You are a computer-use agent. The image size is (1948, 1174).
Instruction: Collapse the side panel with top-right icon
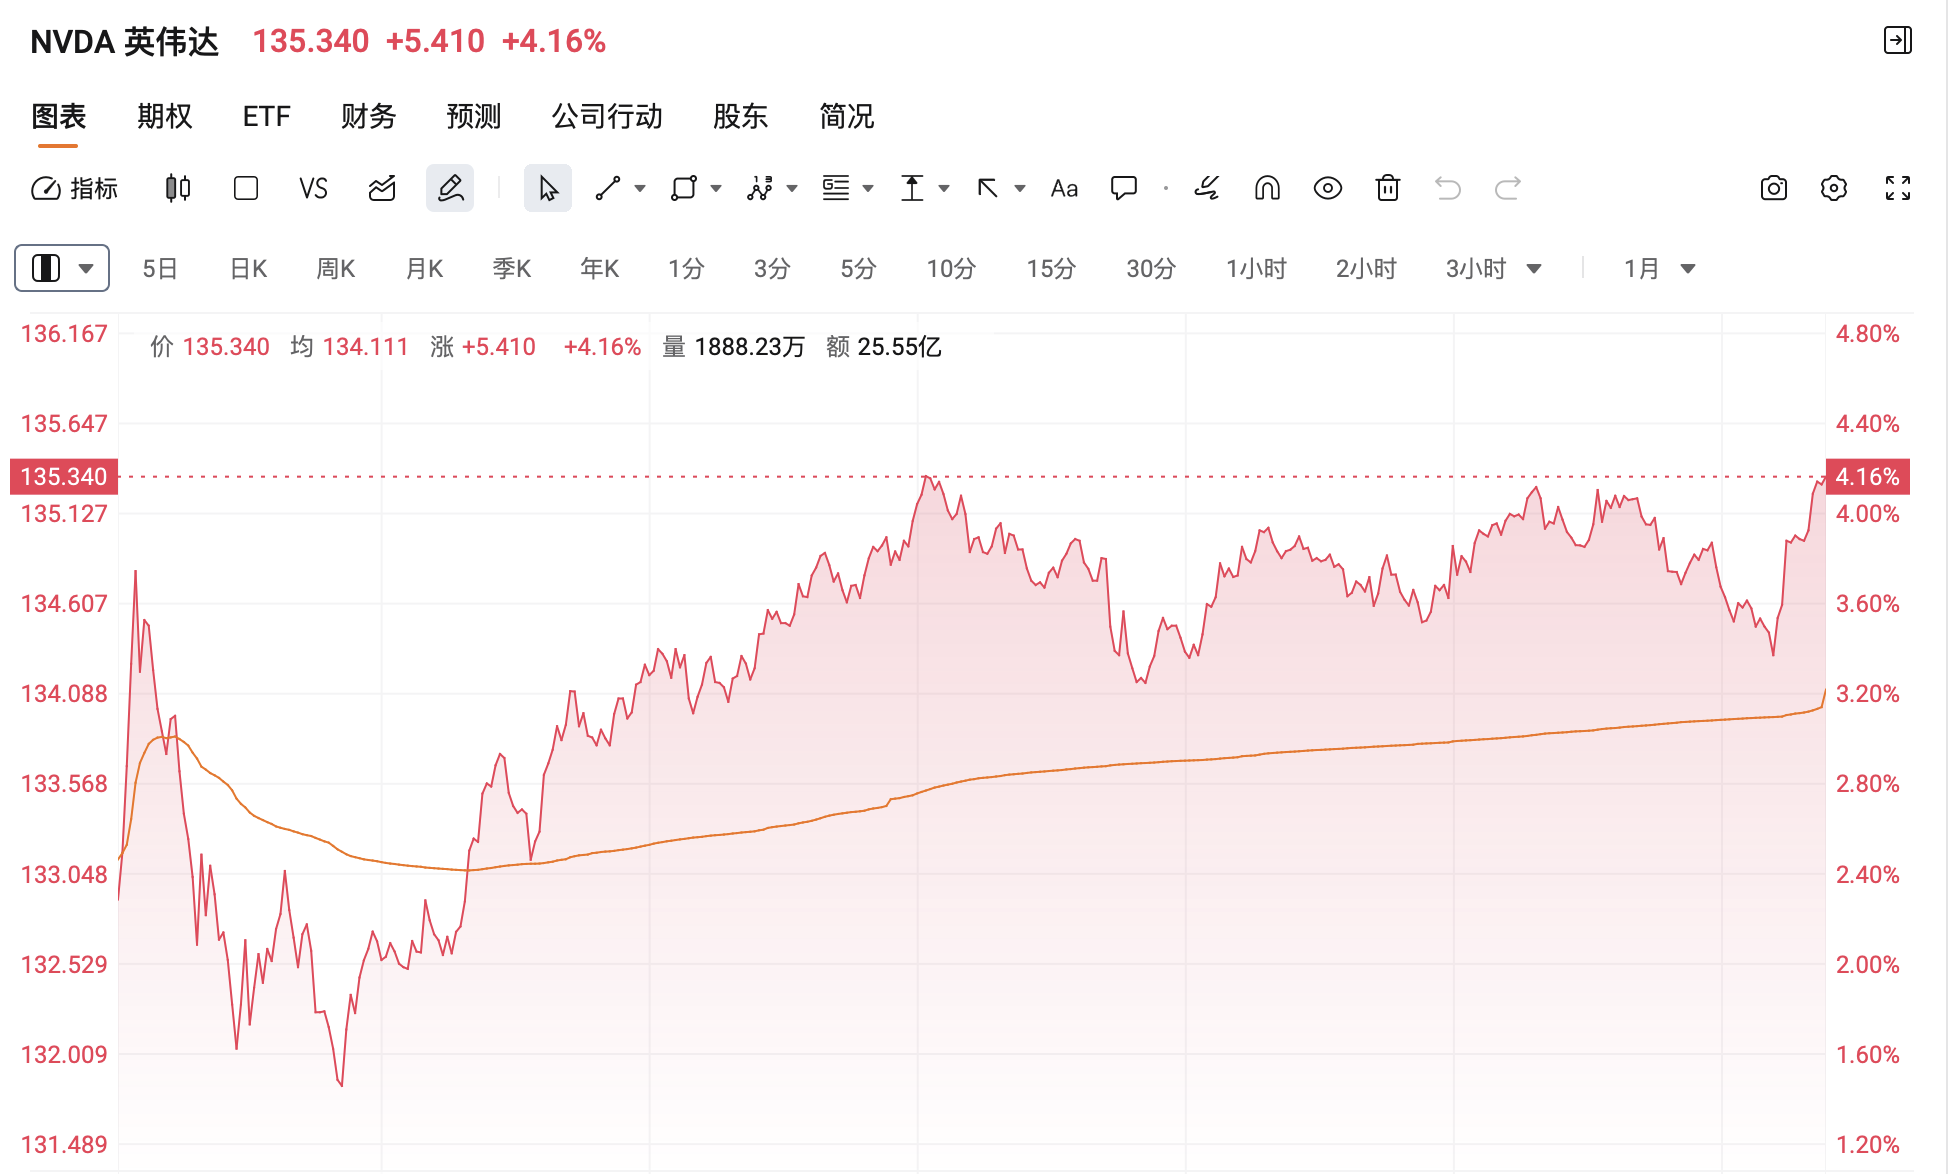point(1898,40)
